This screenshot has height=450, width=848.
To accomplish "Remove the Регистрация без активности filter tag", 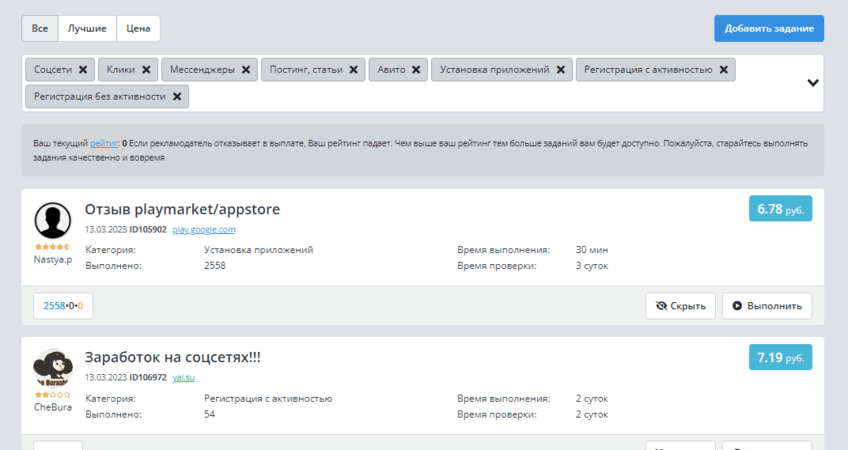I will (x=177, y=97).
